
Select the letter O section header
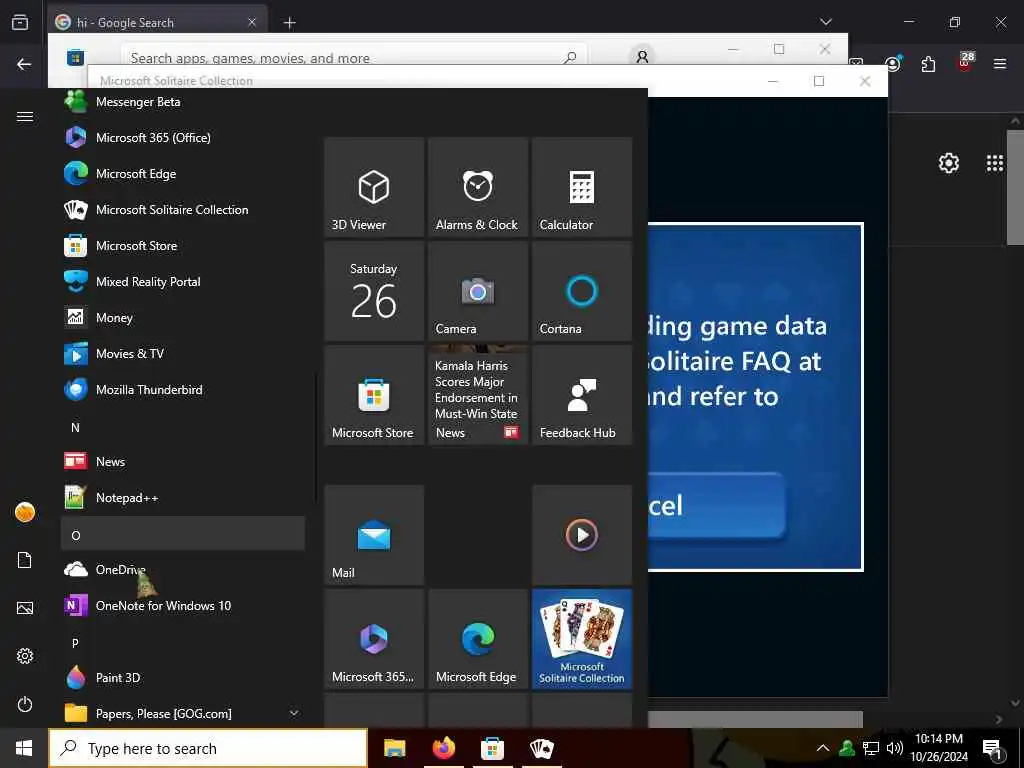pyautogui.click(x=183, y=534)
